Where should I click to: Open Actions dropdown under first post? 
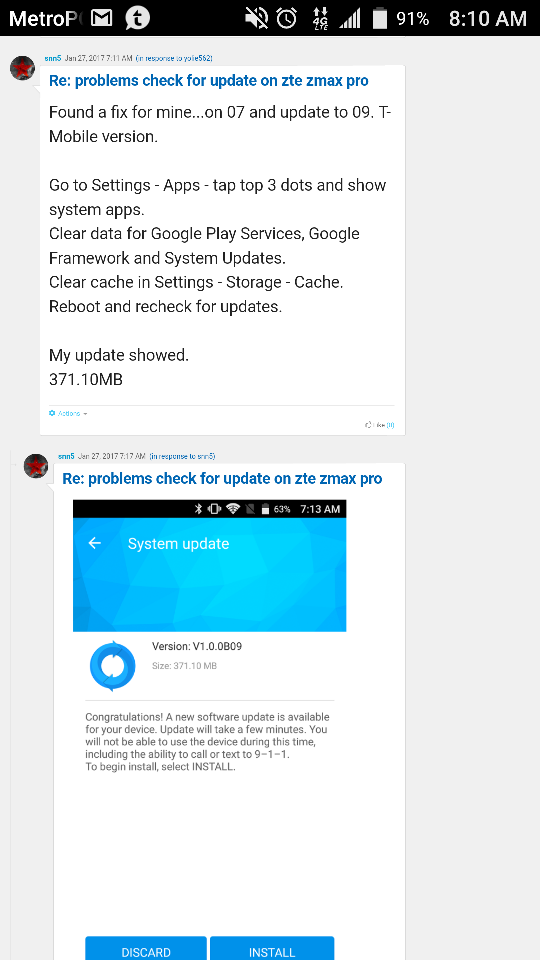(x=68, y=413)
